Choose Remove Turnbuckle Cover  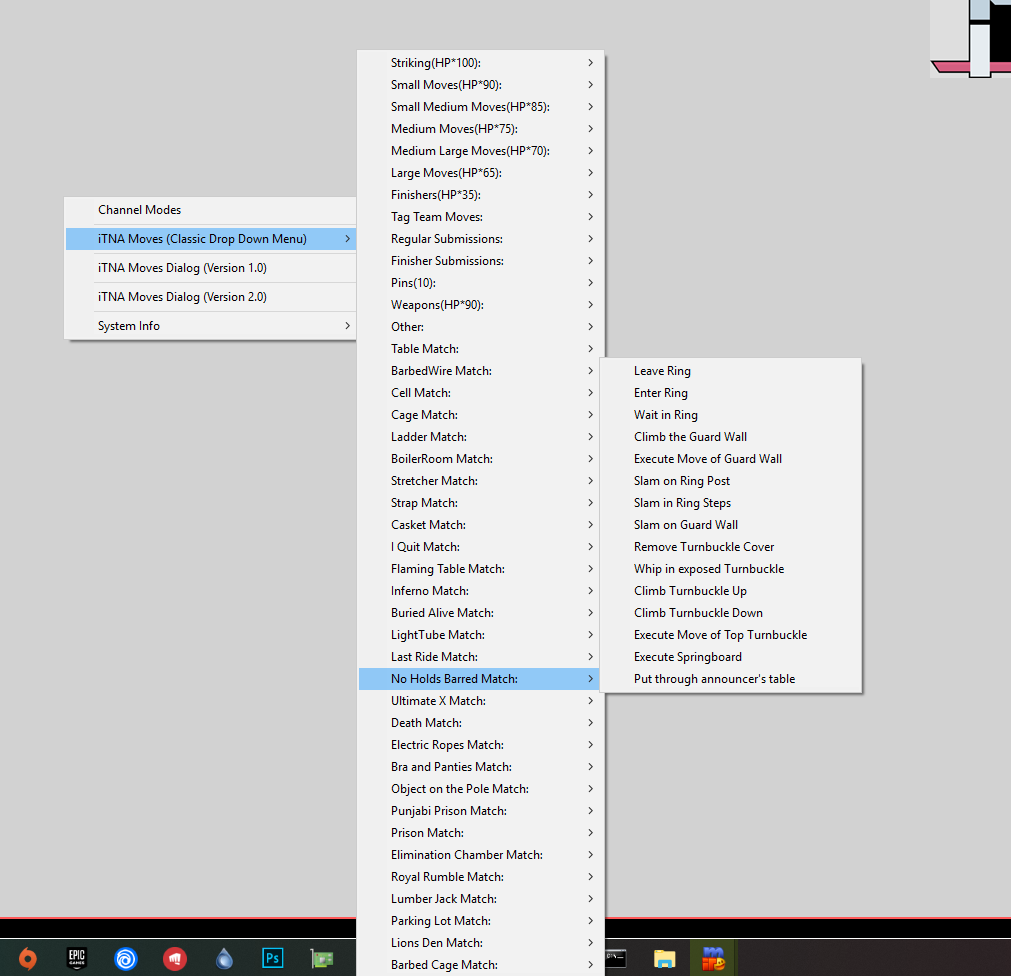pos(731,547)
